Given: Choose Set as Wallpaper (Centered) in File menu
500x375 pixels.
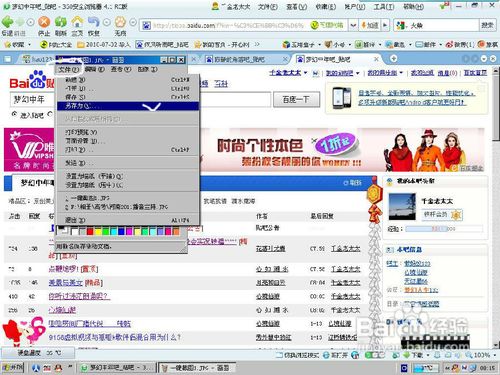Looking at the screenshot, I should (128, 185).
